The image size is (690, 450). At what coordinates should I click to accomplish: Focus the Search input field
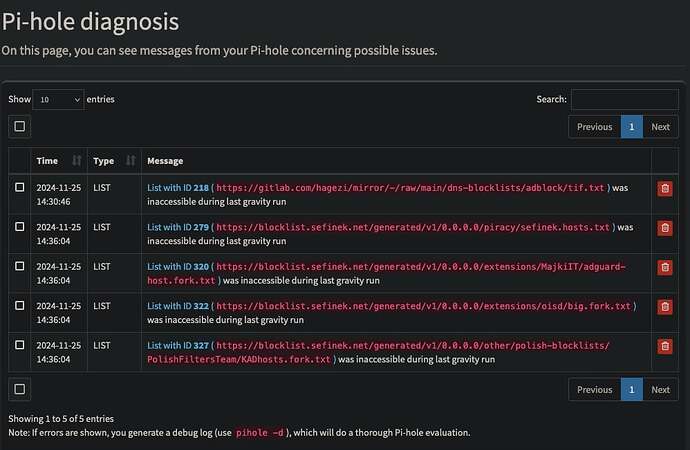tap(624, 99)
